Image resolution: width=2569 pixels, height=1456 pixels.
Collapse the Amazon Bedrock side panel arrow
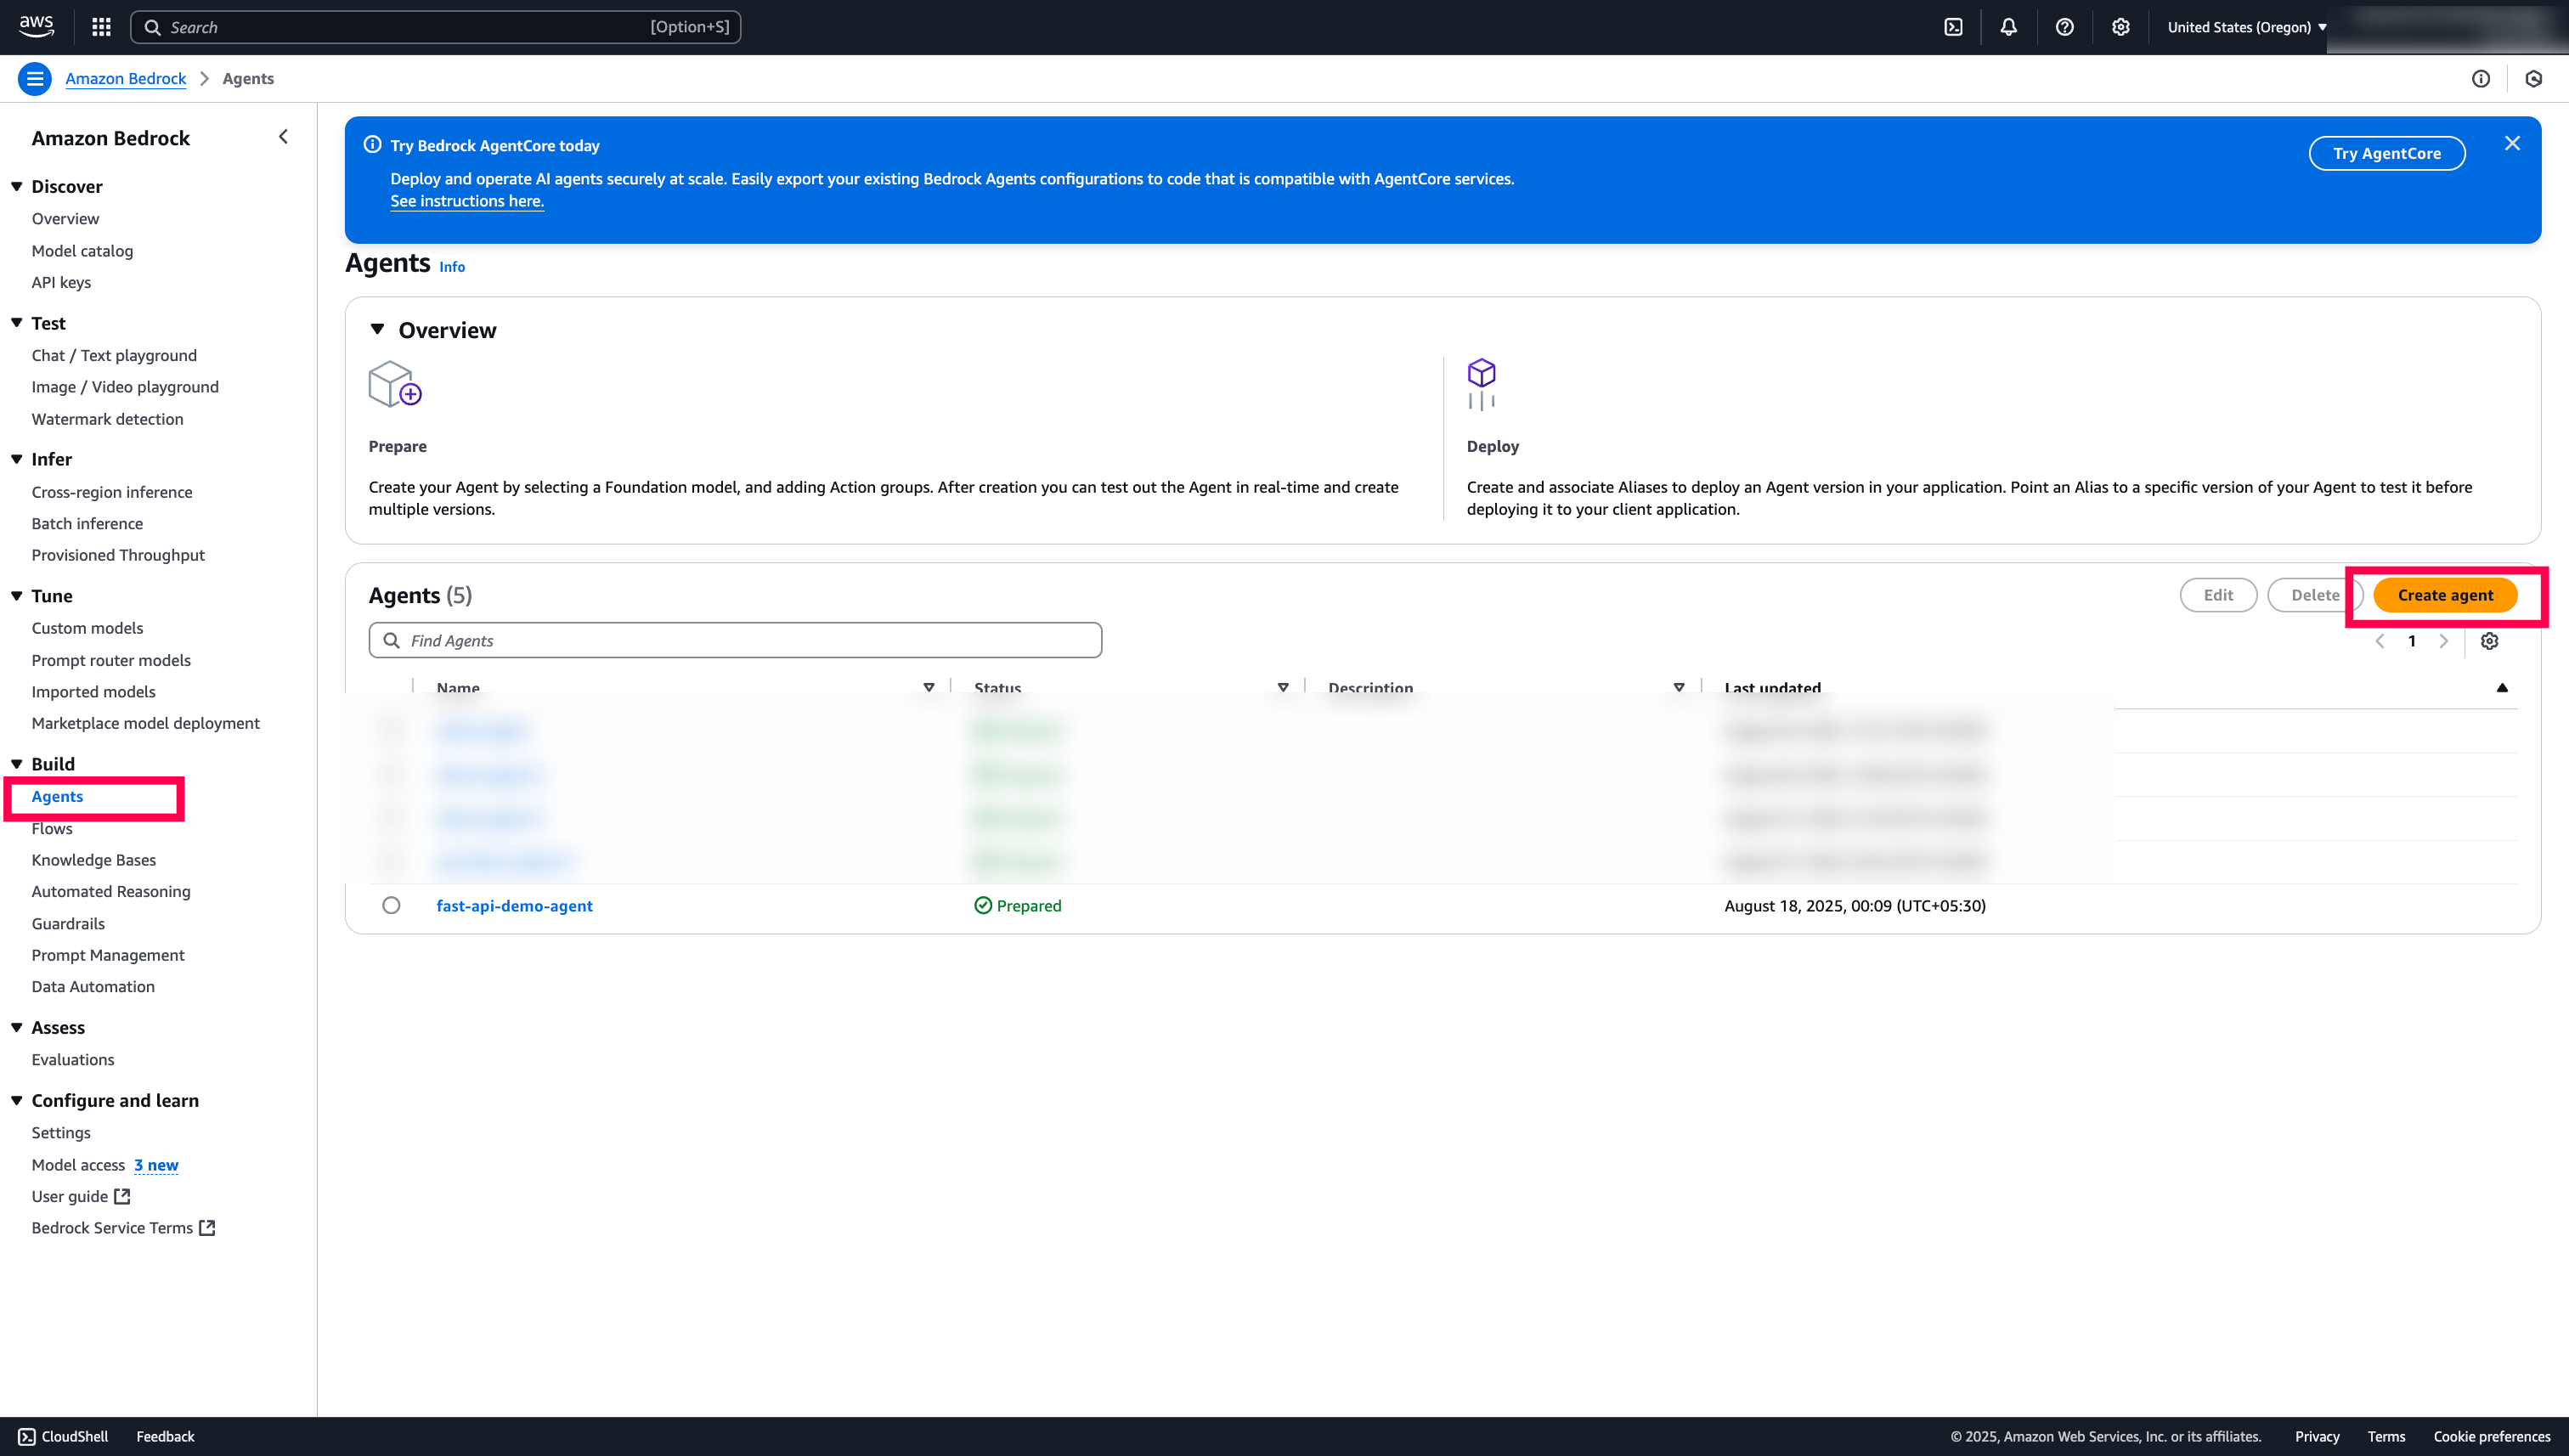pyautogui.click(x=283, y=137)
